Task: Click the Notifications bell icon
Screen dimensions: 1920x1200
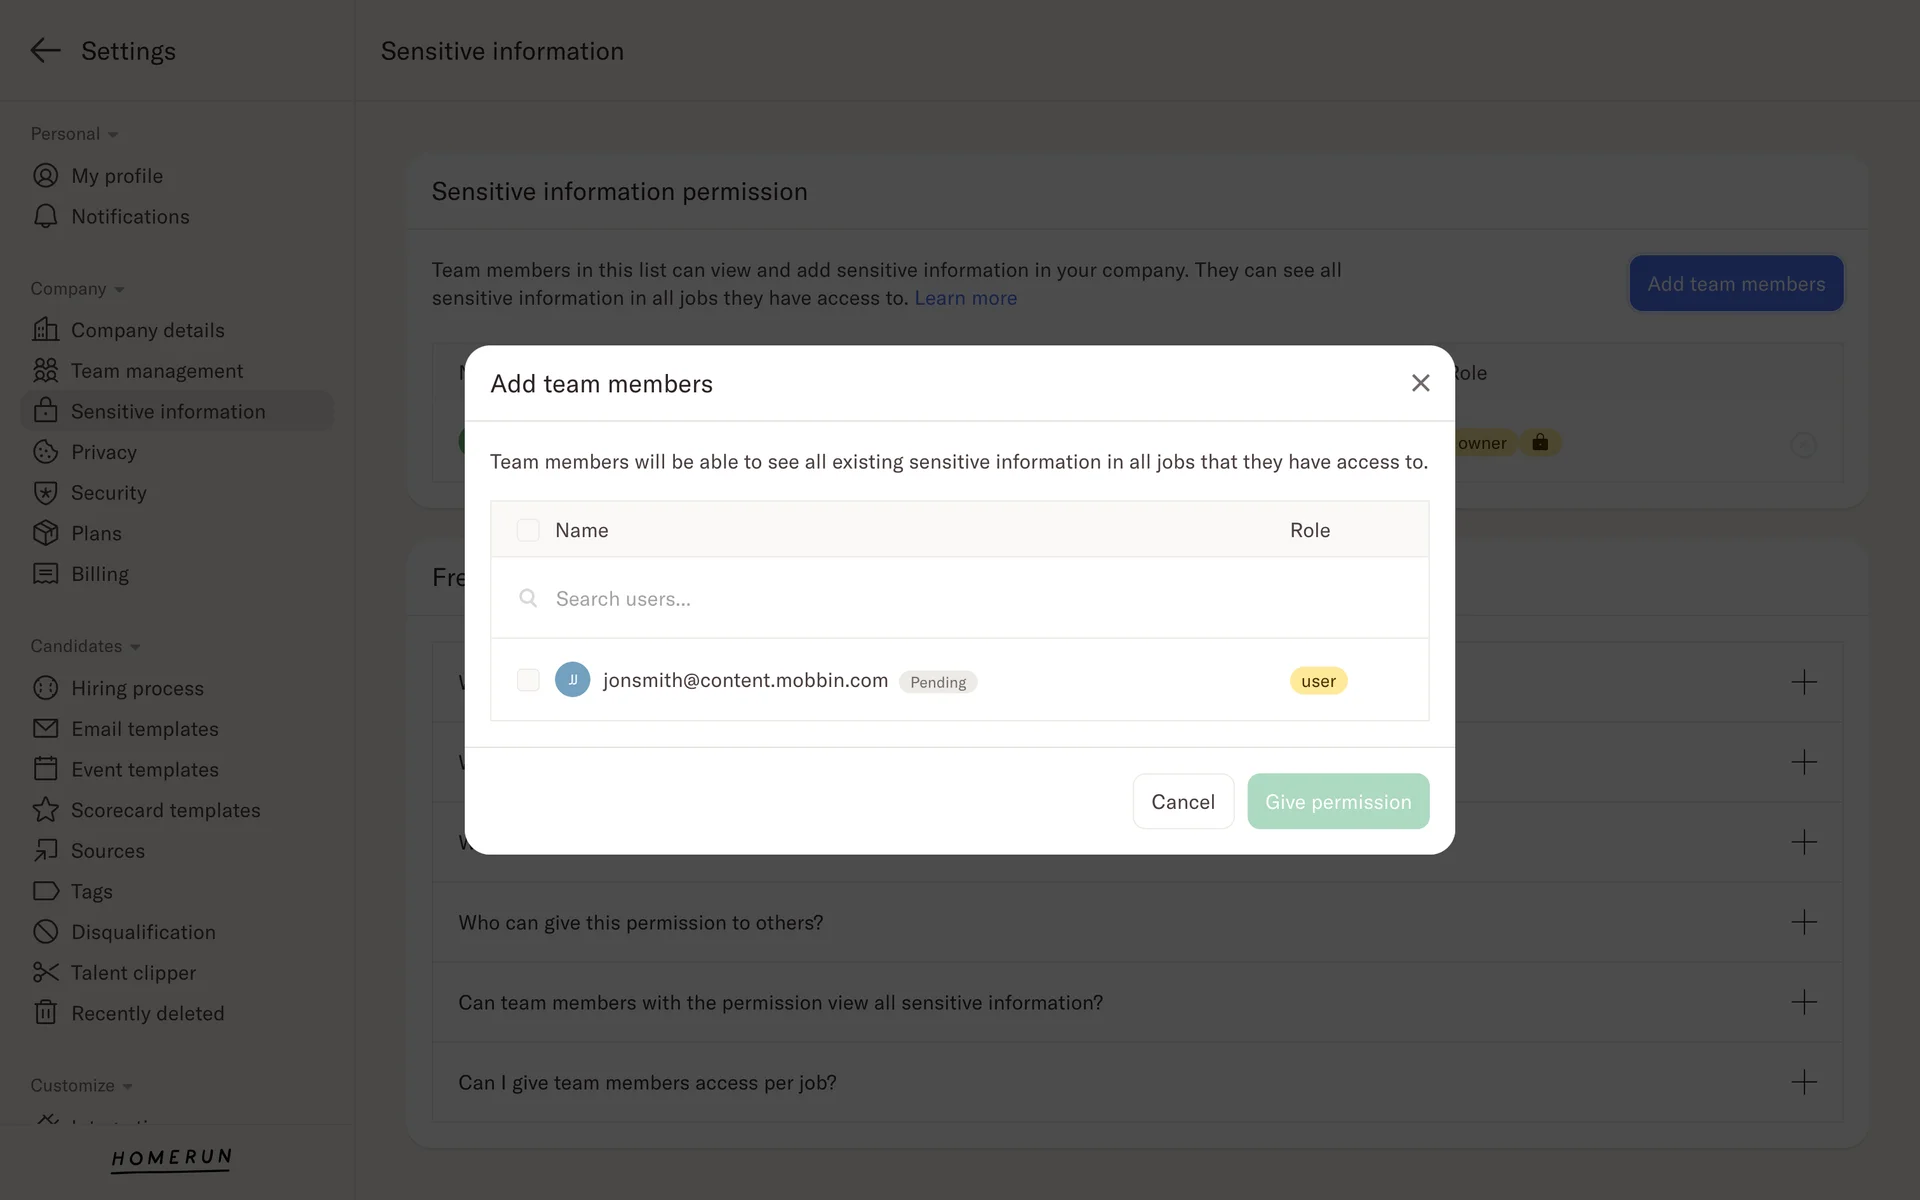Action: (45, 217)
